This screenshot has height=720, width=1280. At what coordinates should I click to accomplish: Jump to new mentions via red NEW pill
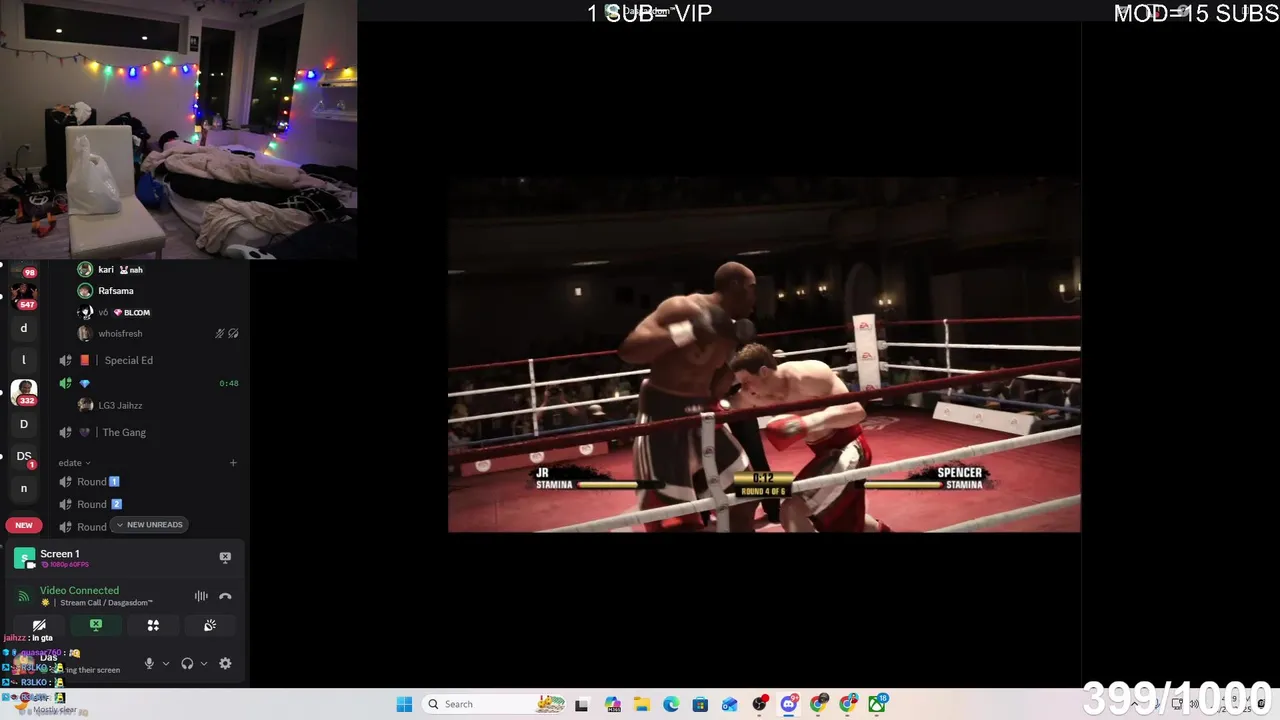24,525
